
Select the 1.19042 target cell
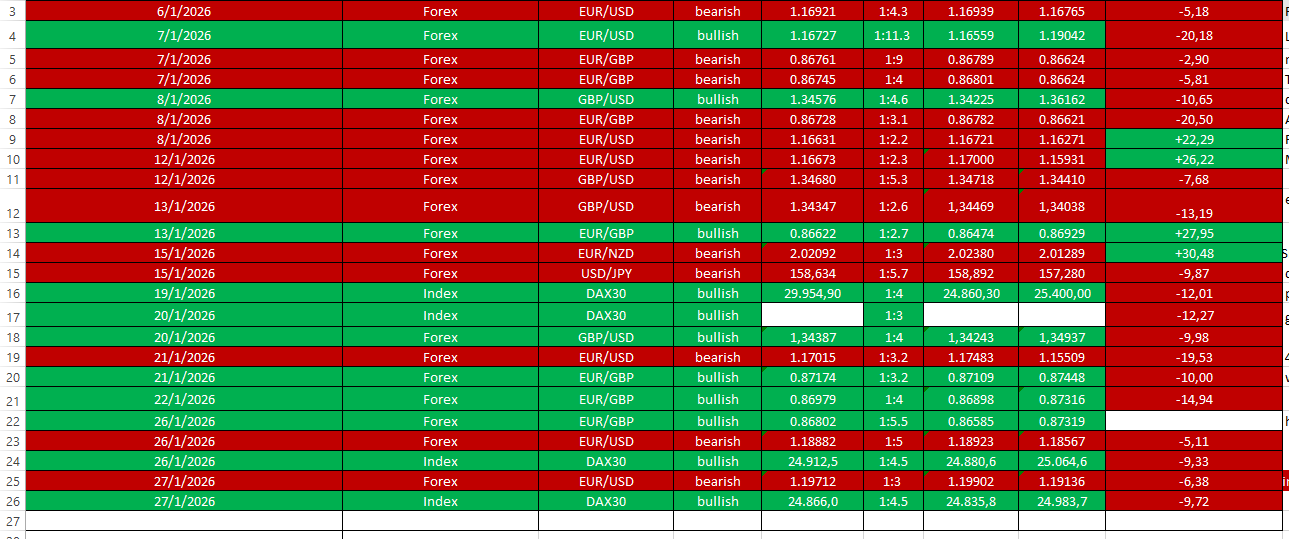pos(1061,35)
